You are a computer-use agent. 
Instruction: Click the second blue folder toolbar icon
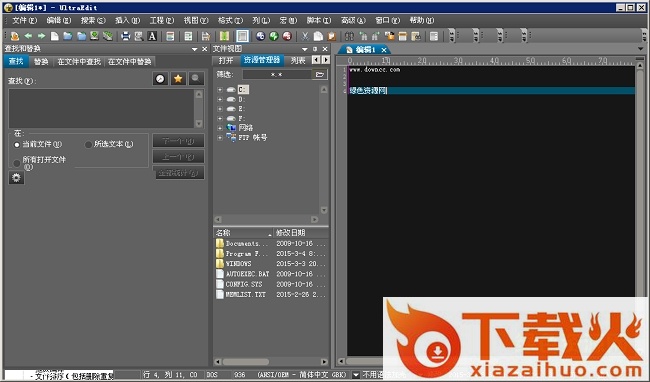tap(82, 36)
